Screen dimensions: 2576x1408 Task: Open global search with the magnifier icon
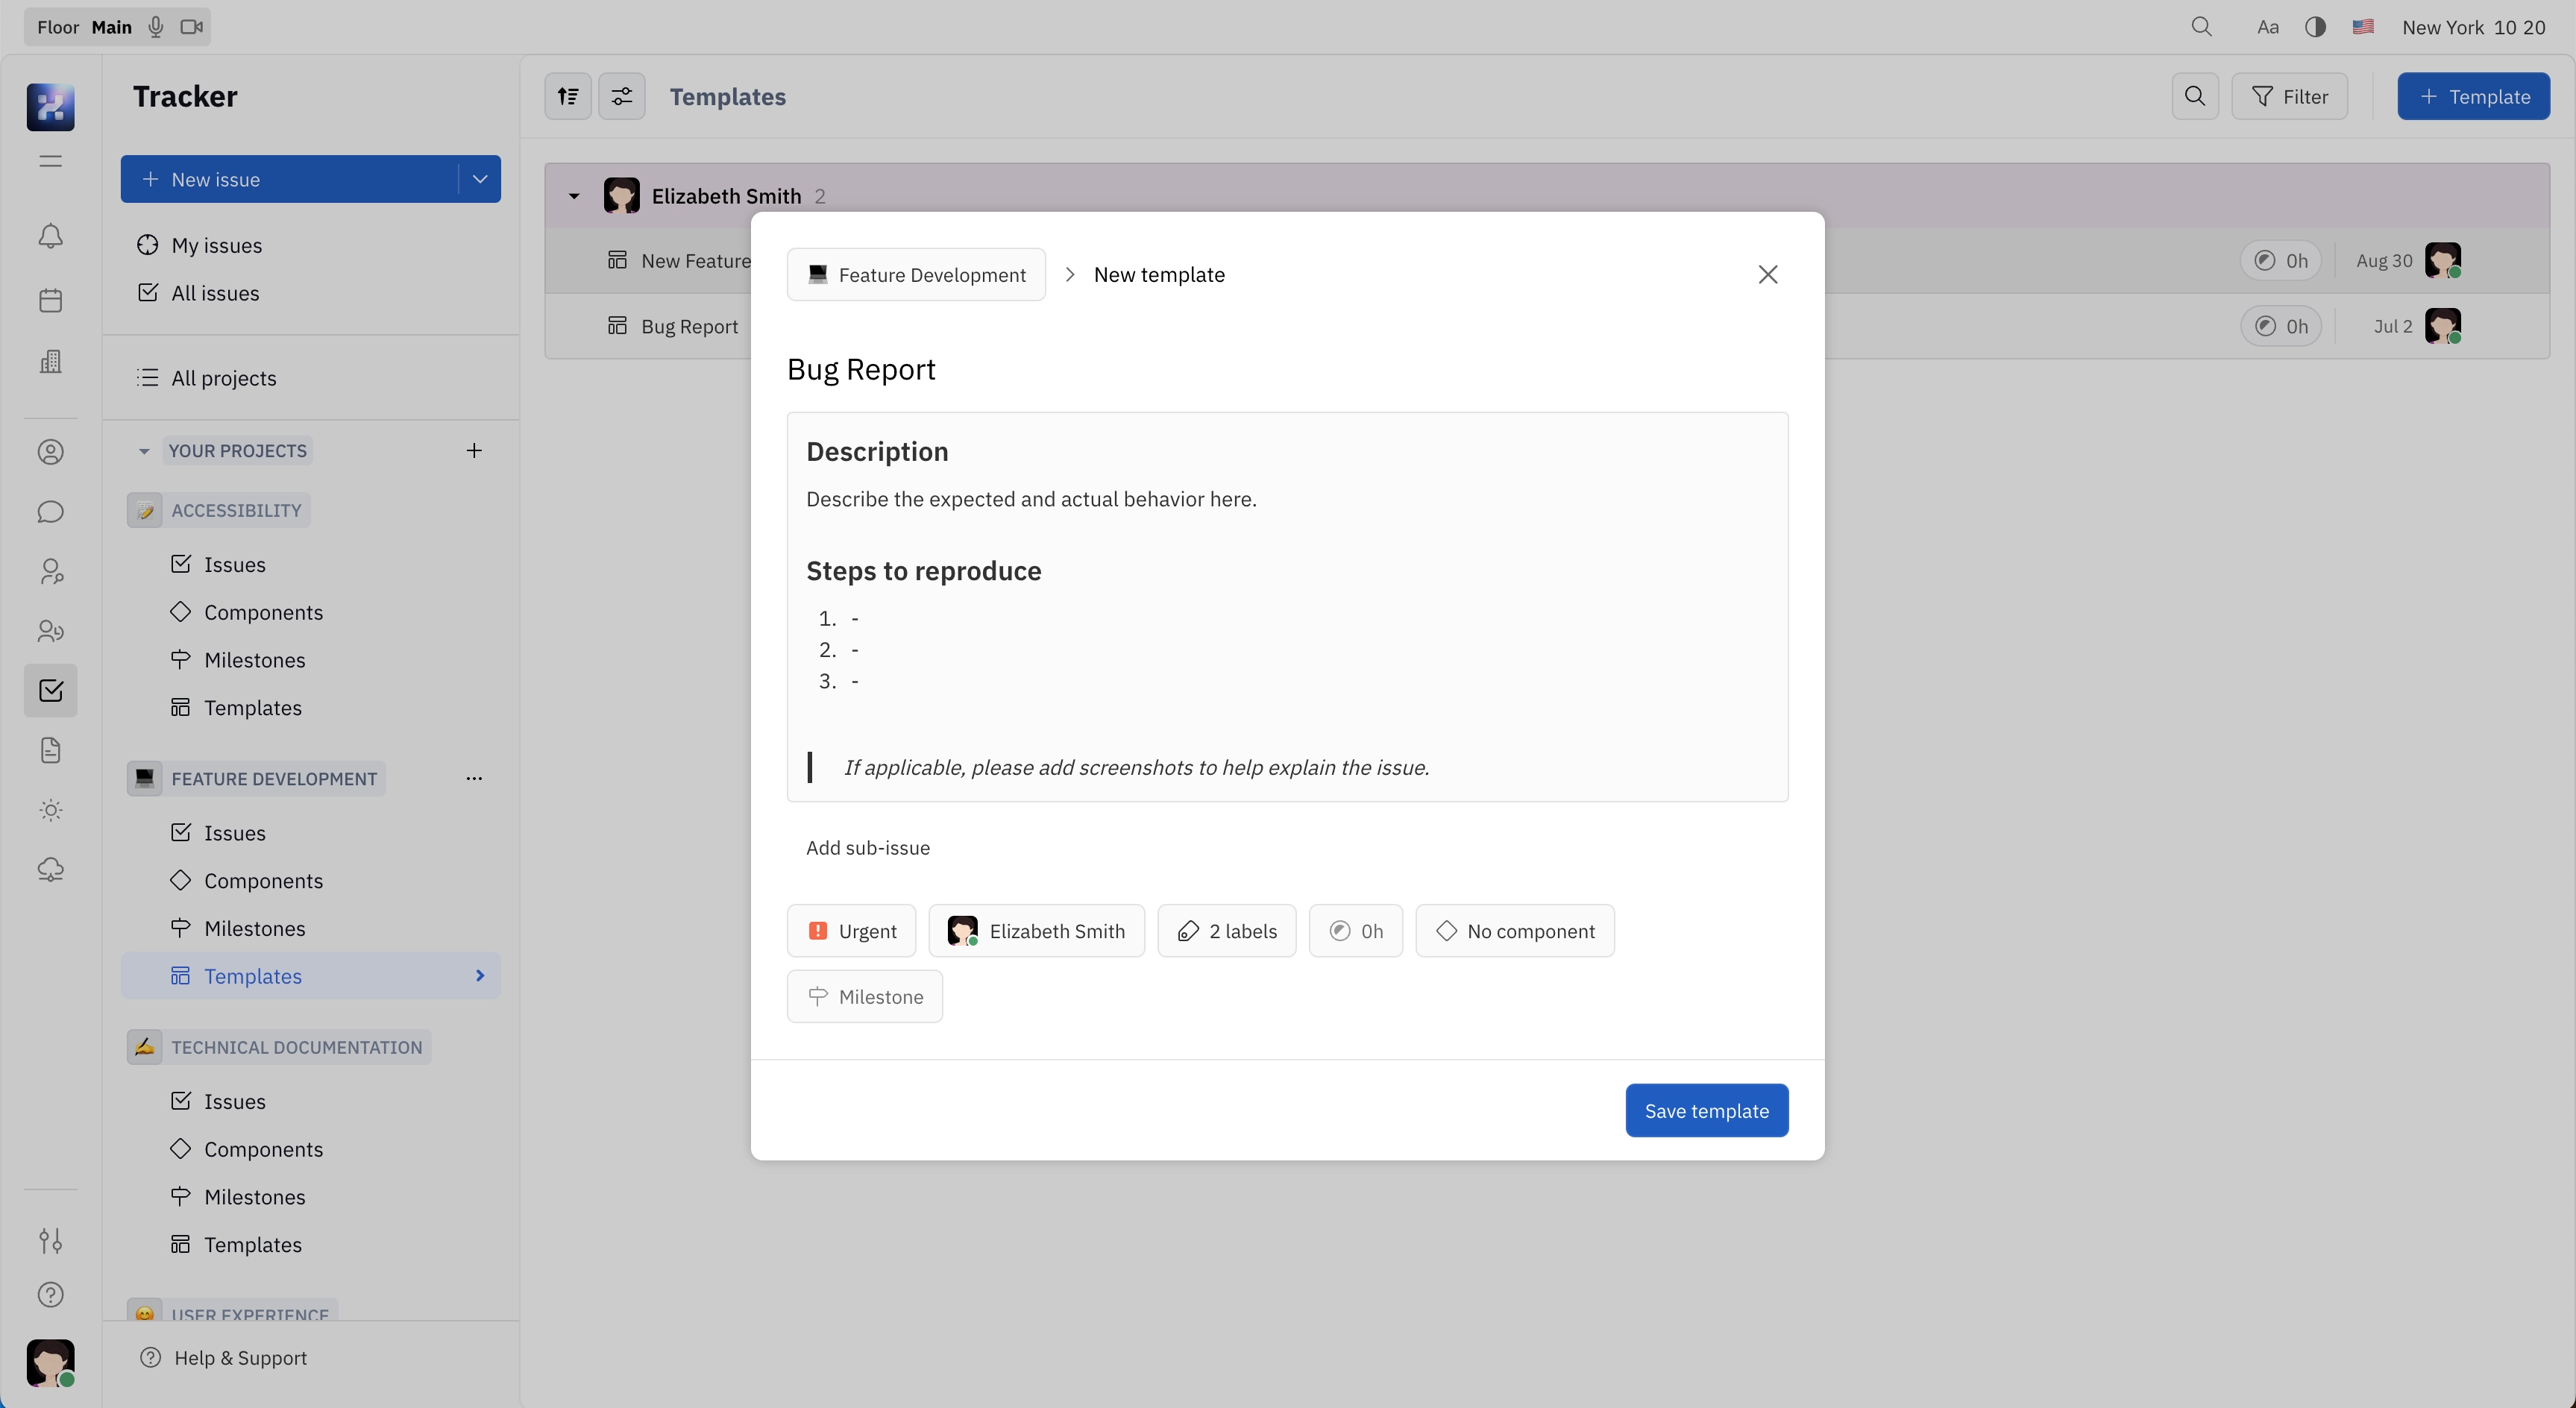coord(2202,27)
